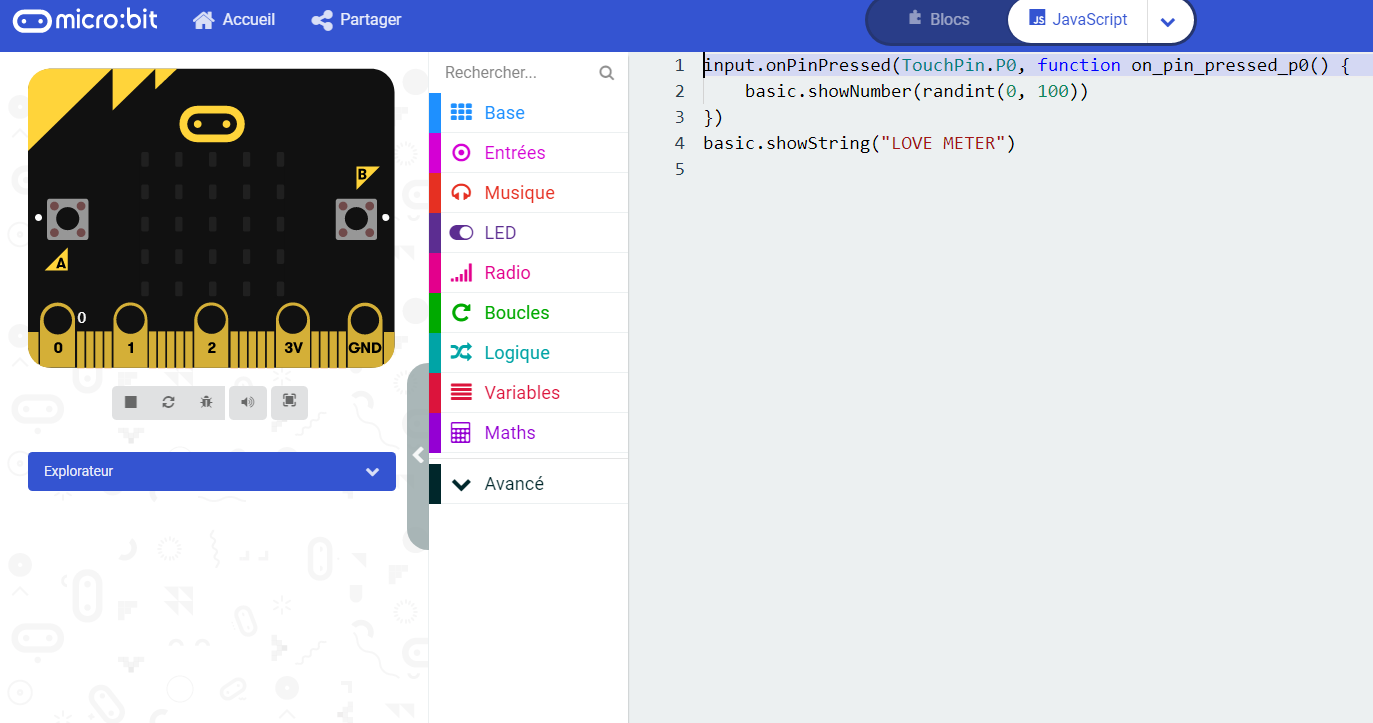1373x723 pixels.
Task: Select the Maths category
Action: pos(509,432)
